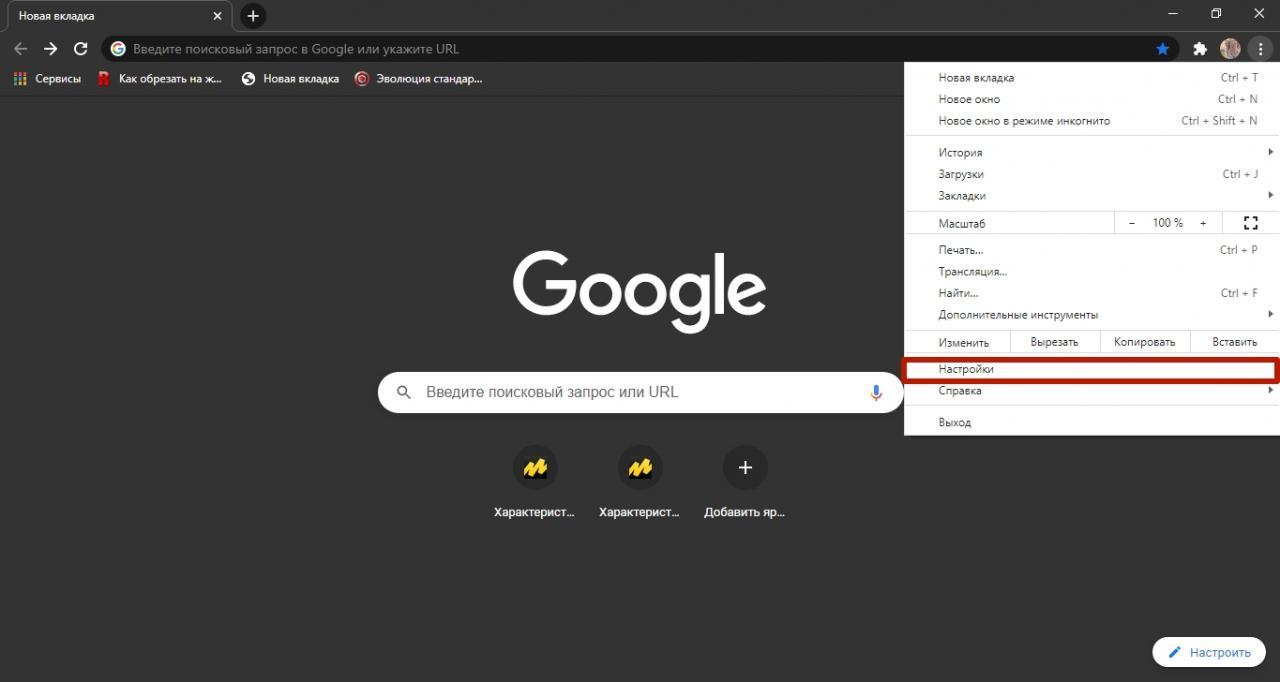Image resolution: width=1280 pixels, height=682 pixels.
Task: Click the 'Настроить' customize button
Action: coord(1209,652)
